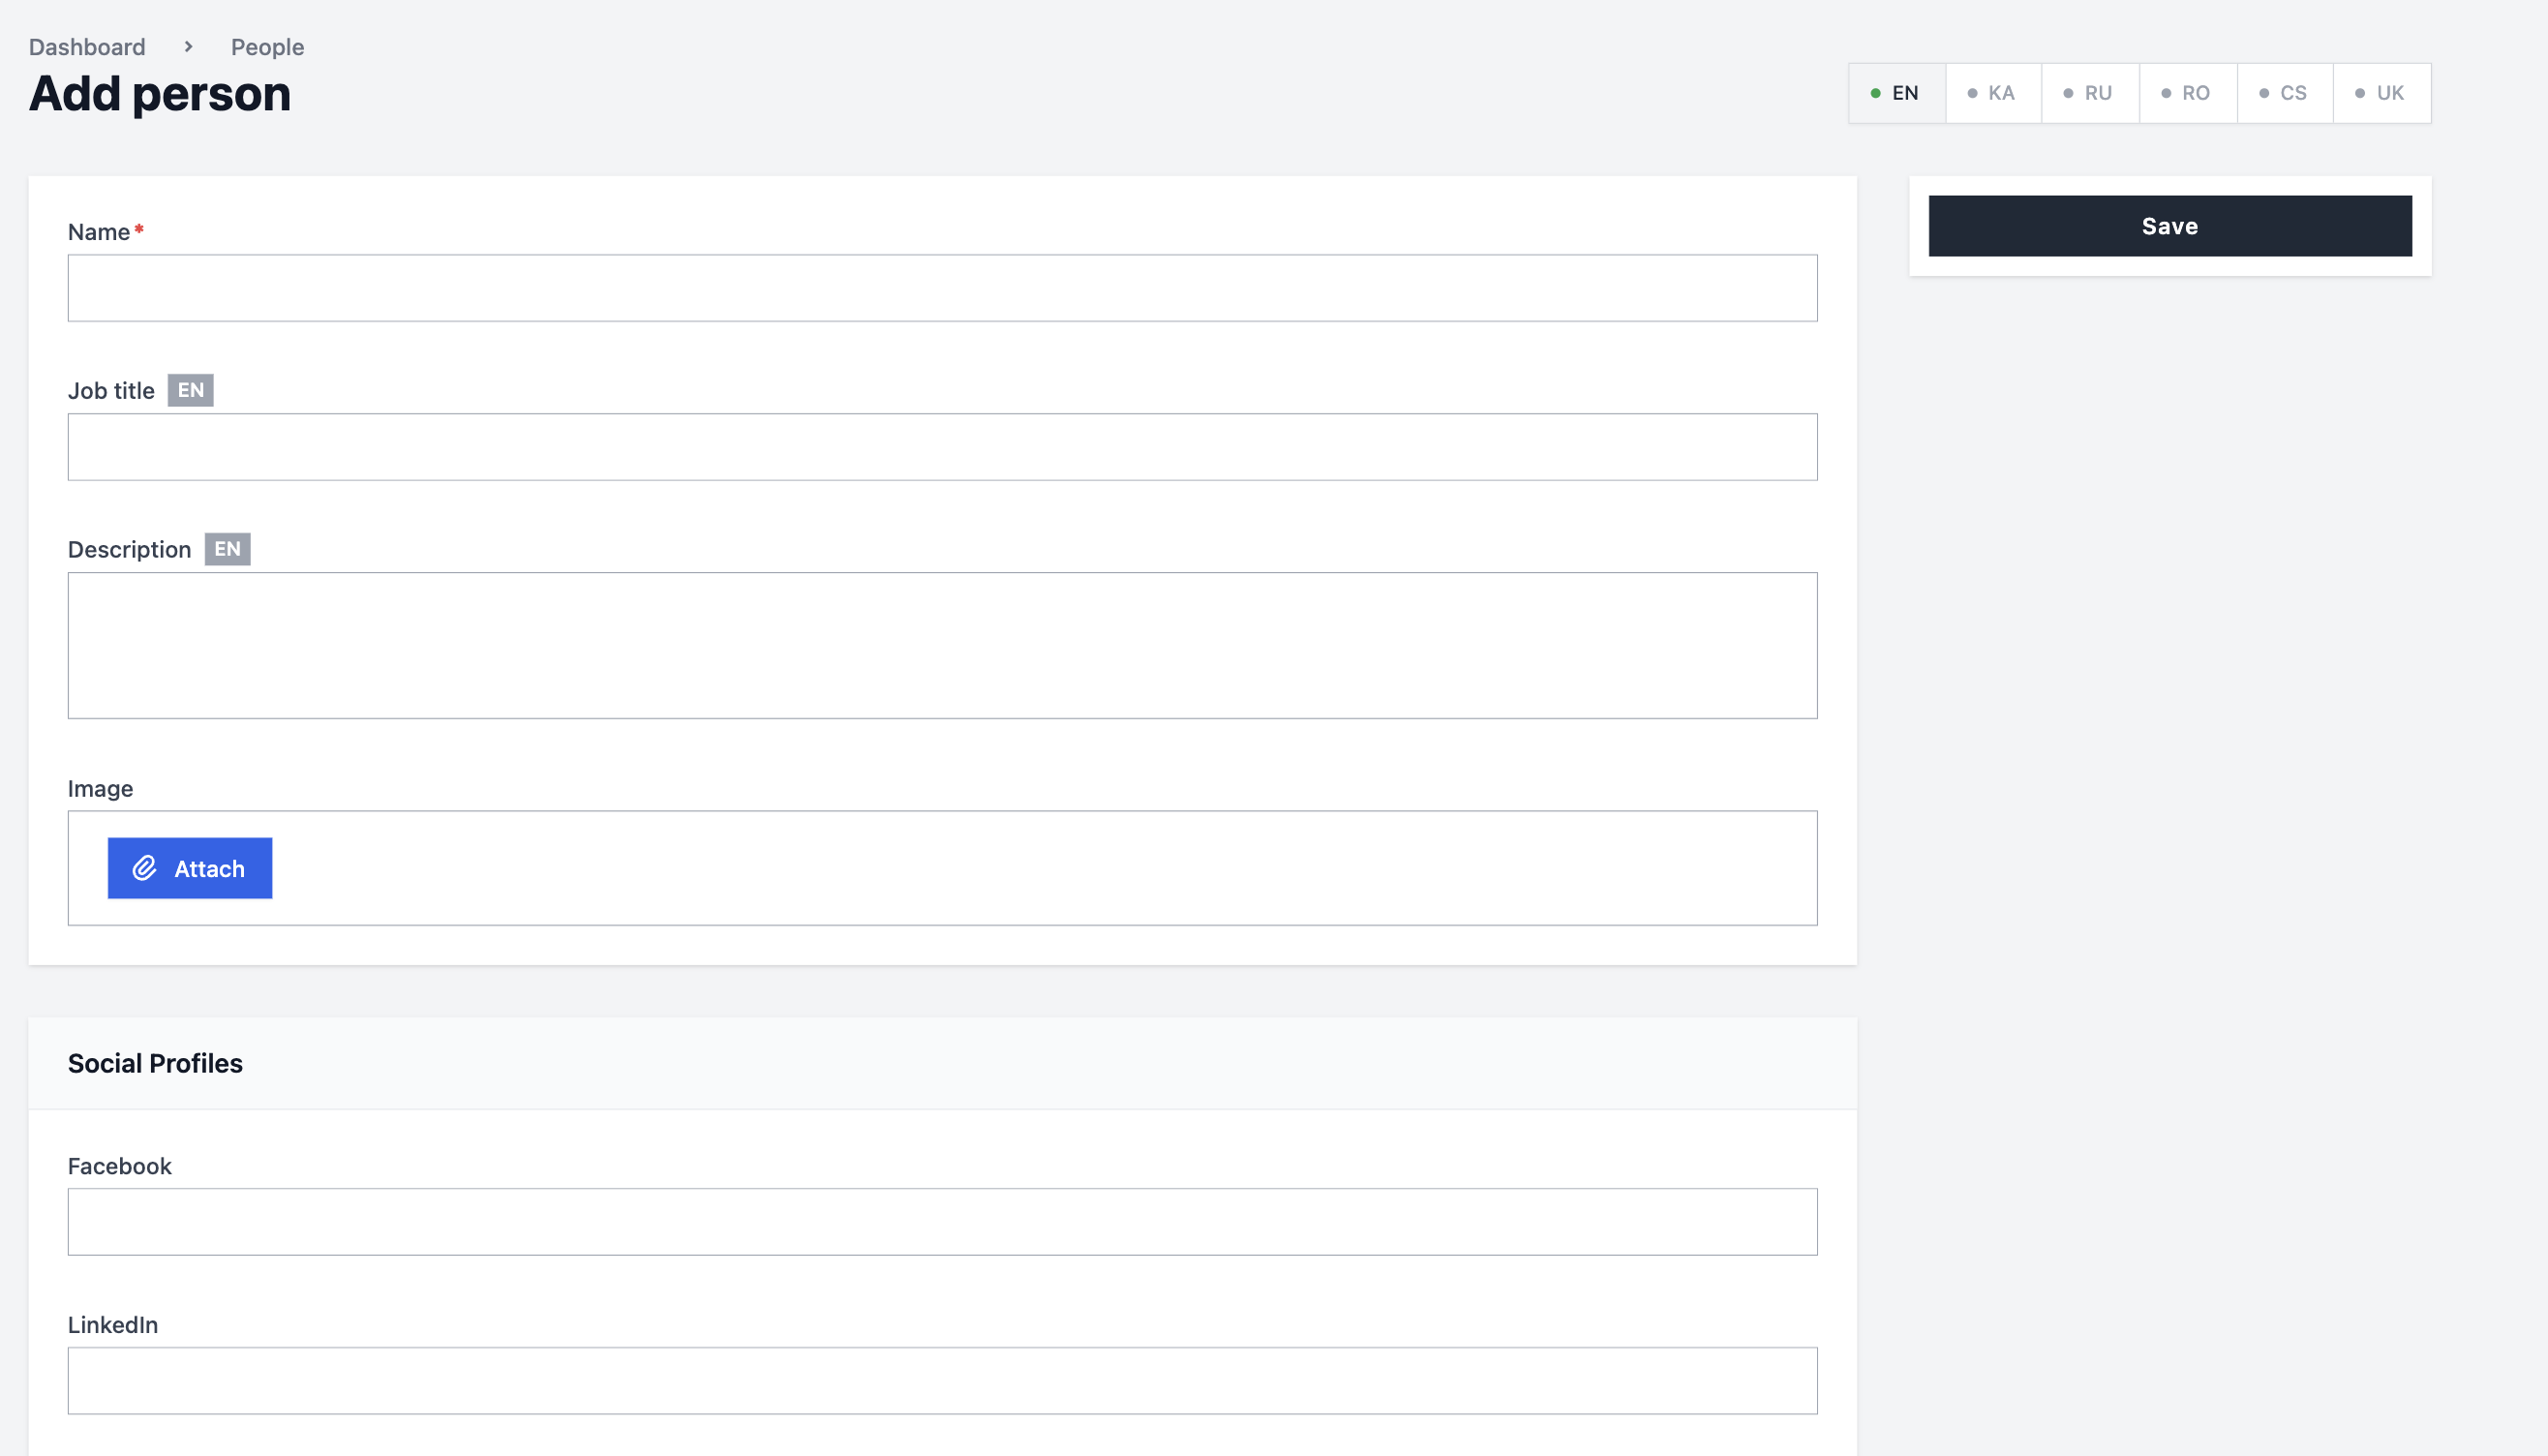Switch to the RU language tab
2548x1456 pixels.
[2090, 93]
